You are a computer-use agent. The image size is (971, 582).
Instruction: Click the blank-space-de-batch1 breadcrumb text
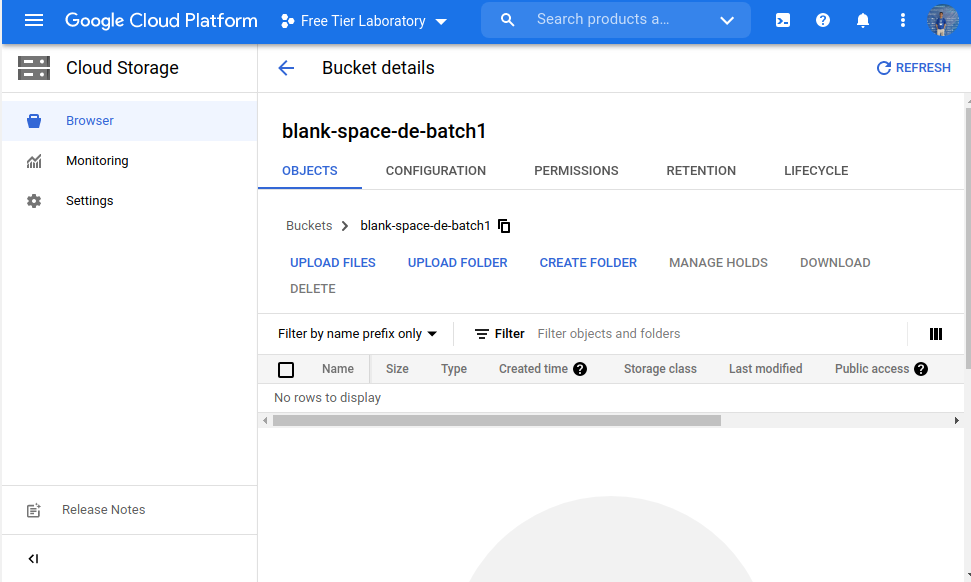click(x=425, y=226)
